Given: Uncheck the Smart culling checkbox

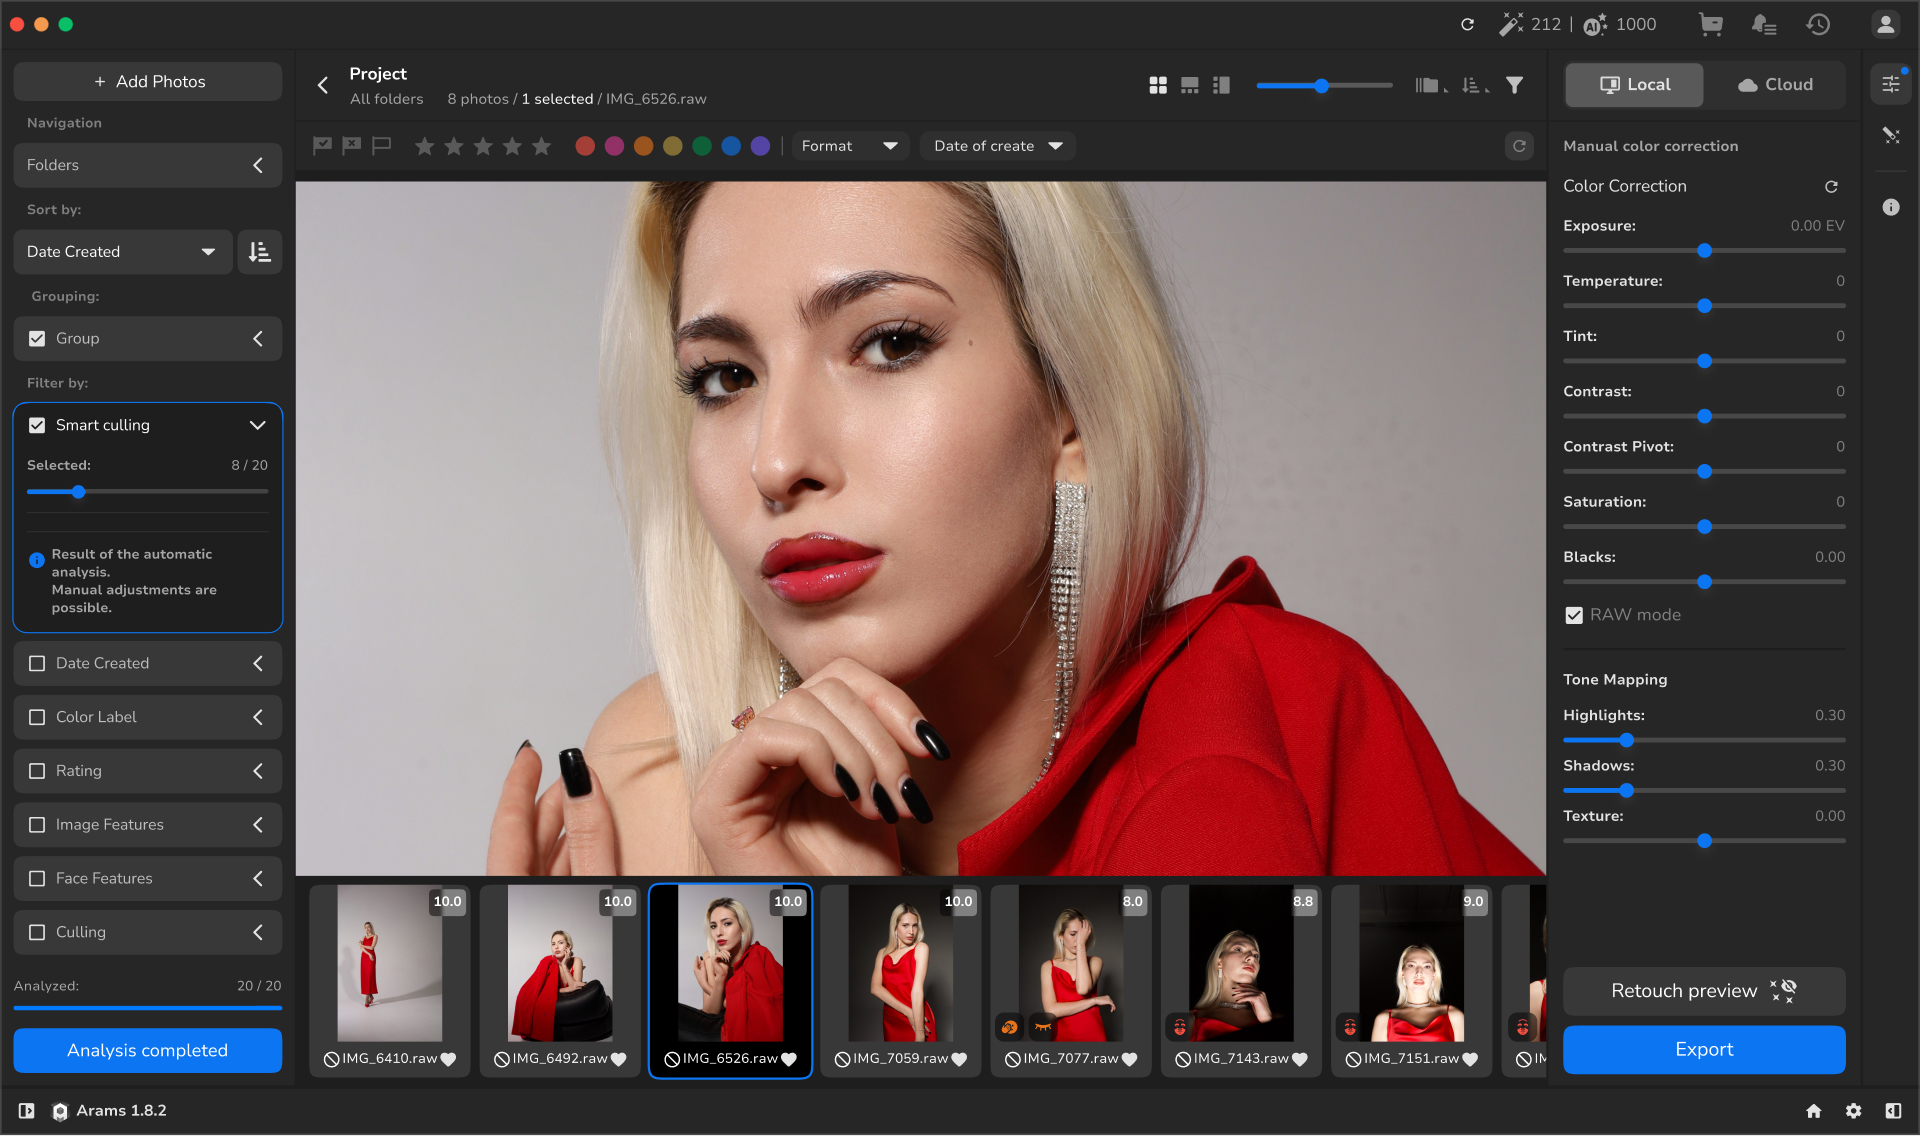Looking at the screenshot, I should (37, 425).
